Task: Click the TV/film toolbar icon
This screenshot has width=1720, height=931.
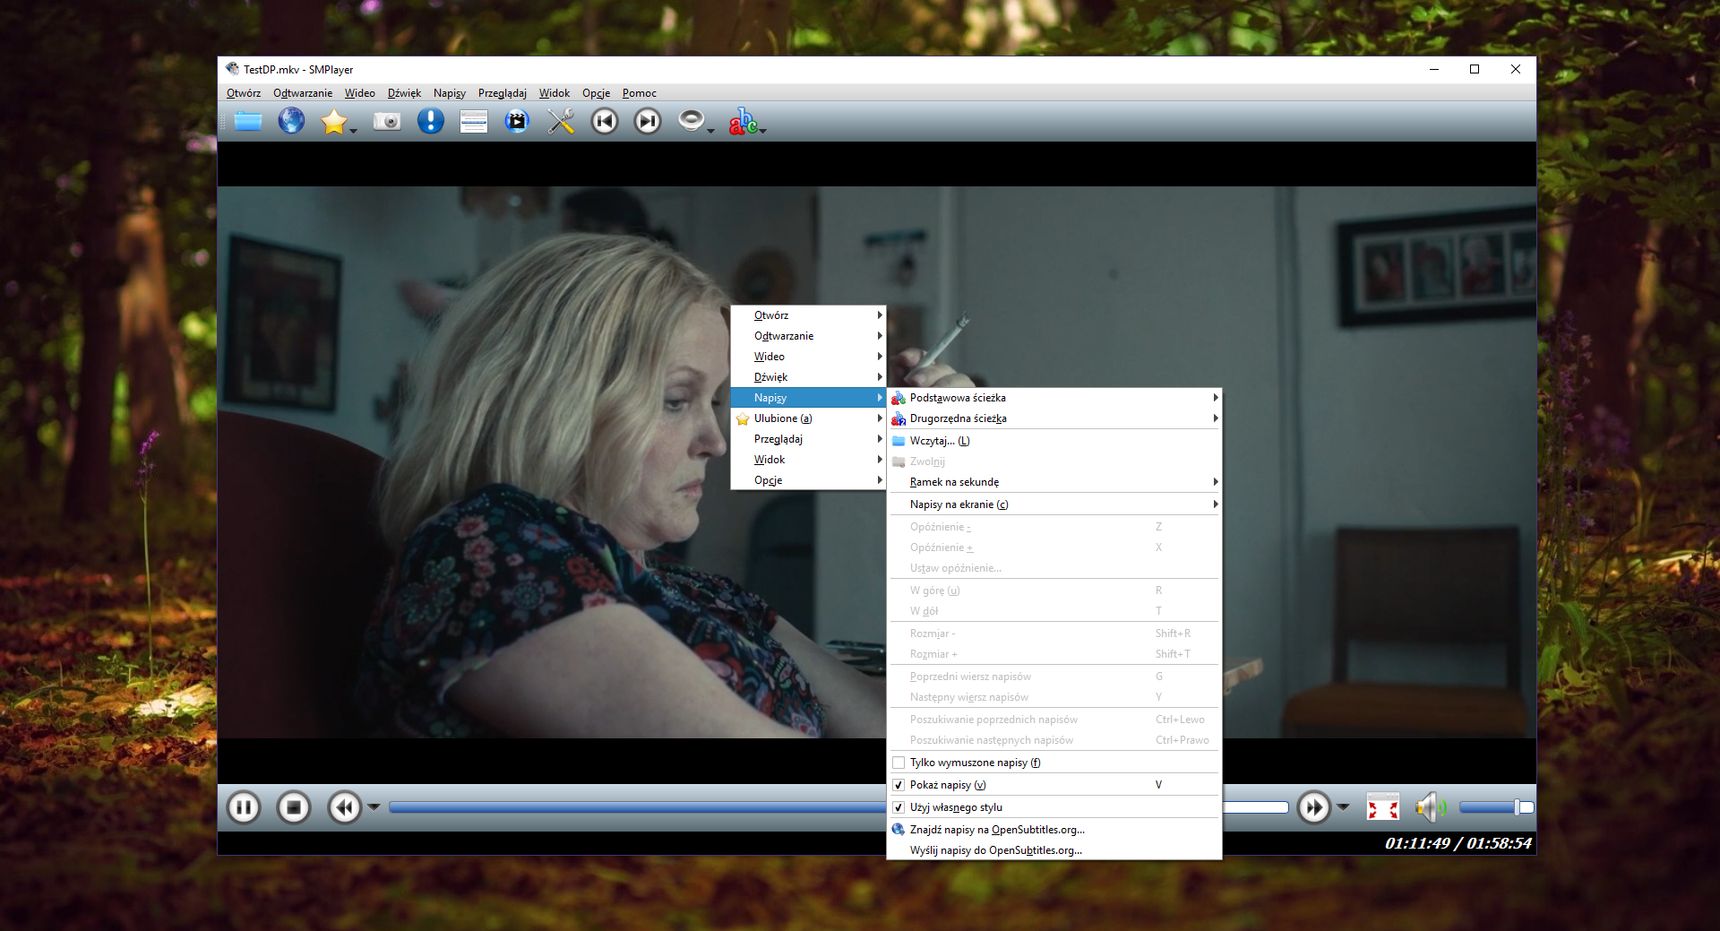Action: pyautogui.click(x=517, y=122)
